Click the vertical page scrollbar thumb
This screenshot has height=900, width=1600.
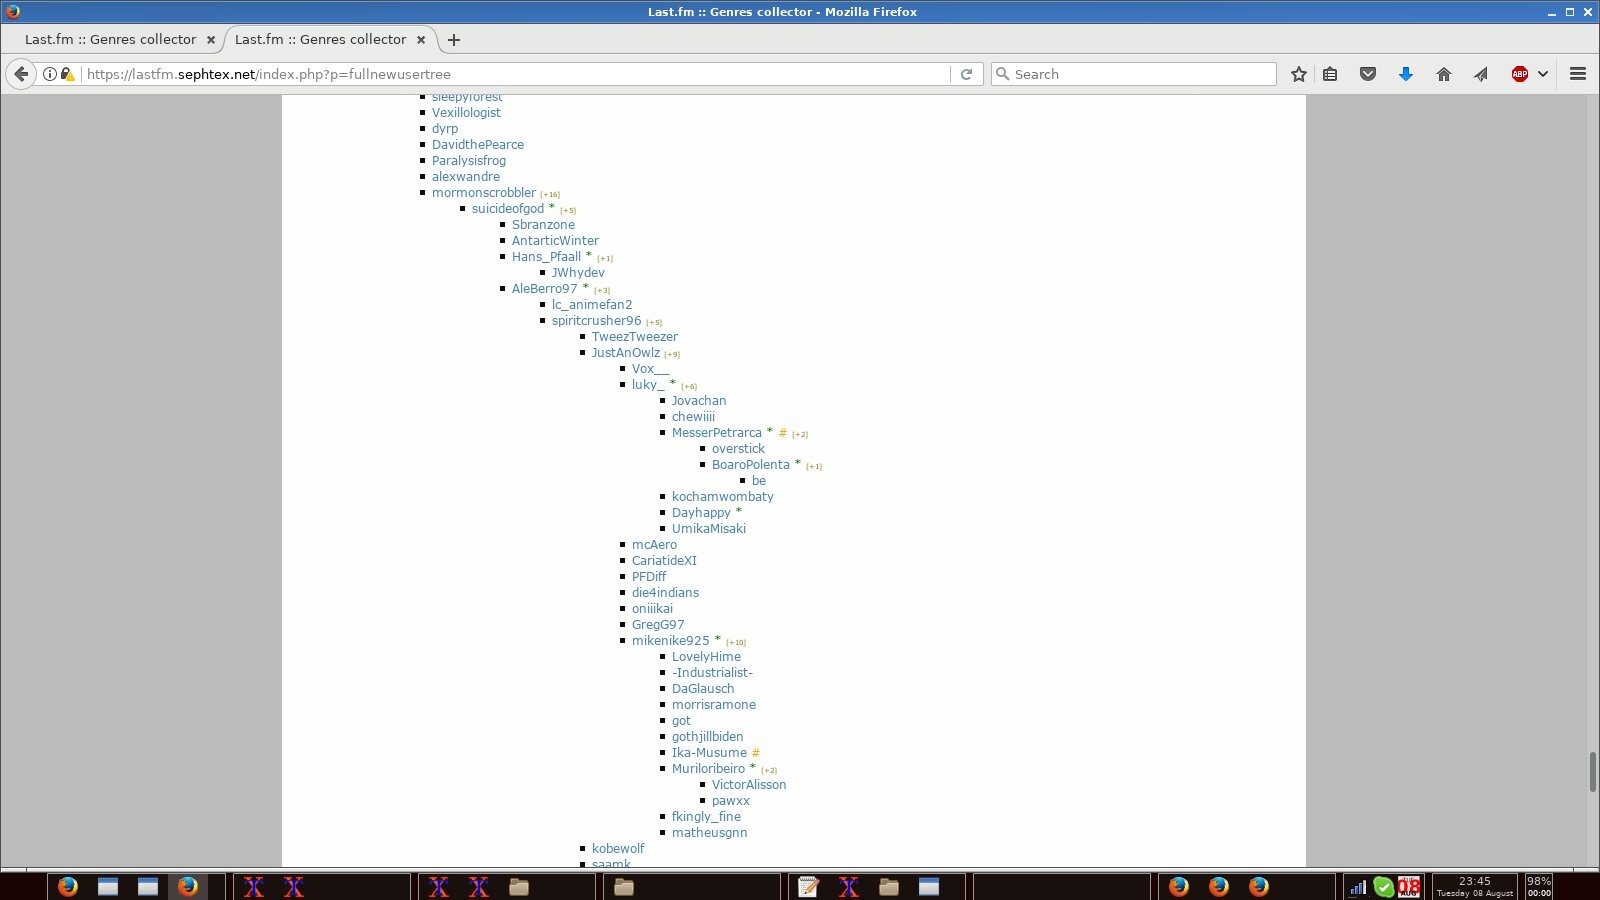1592,772
